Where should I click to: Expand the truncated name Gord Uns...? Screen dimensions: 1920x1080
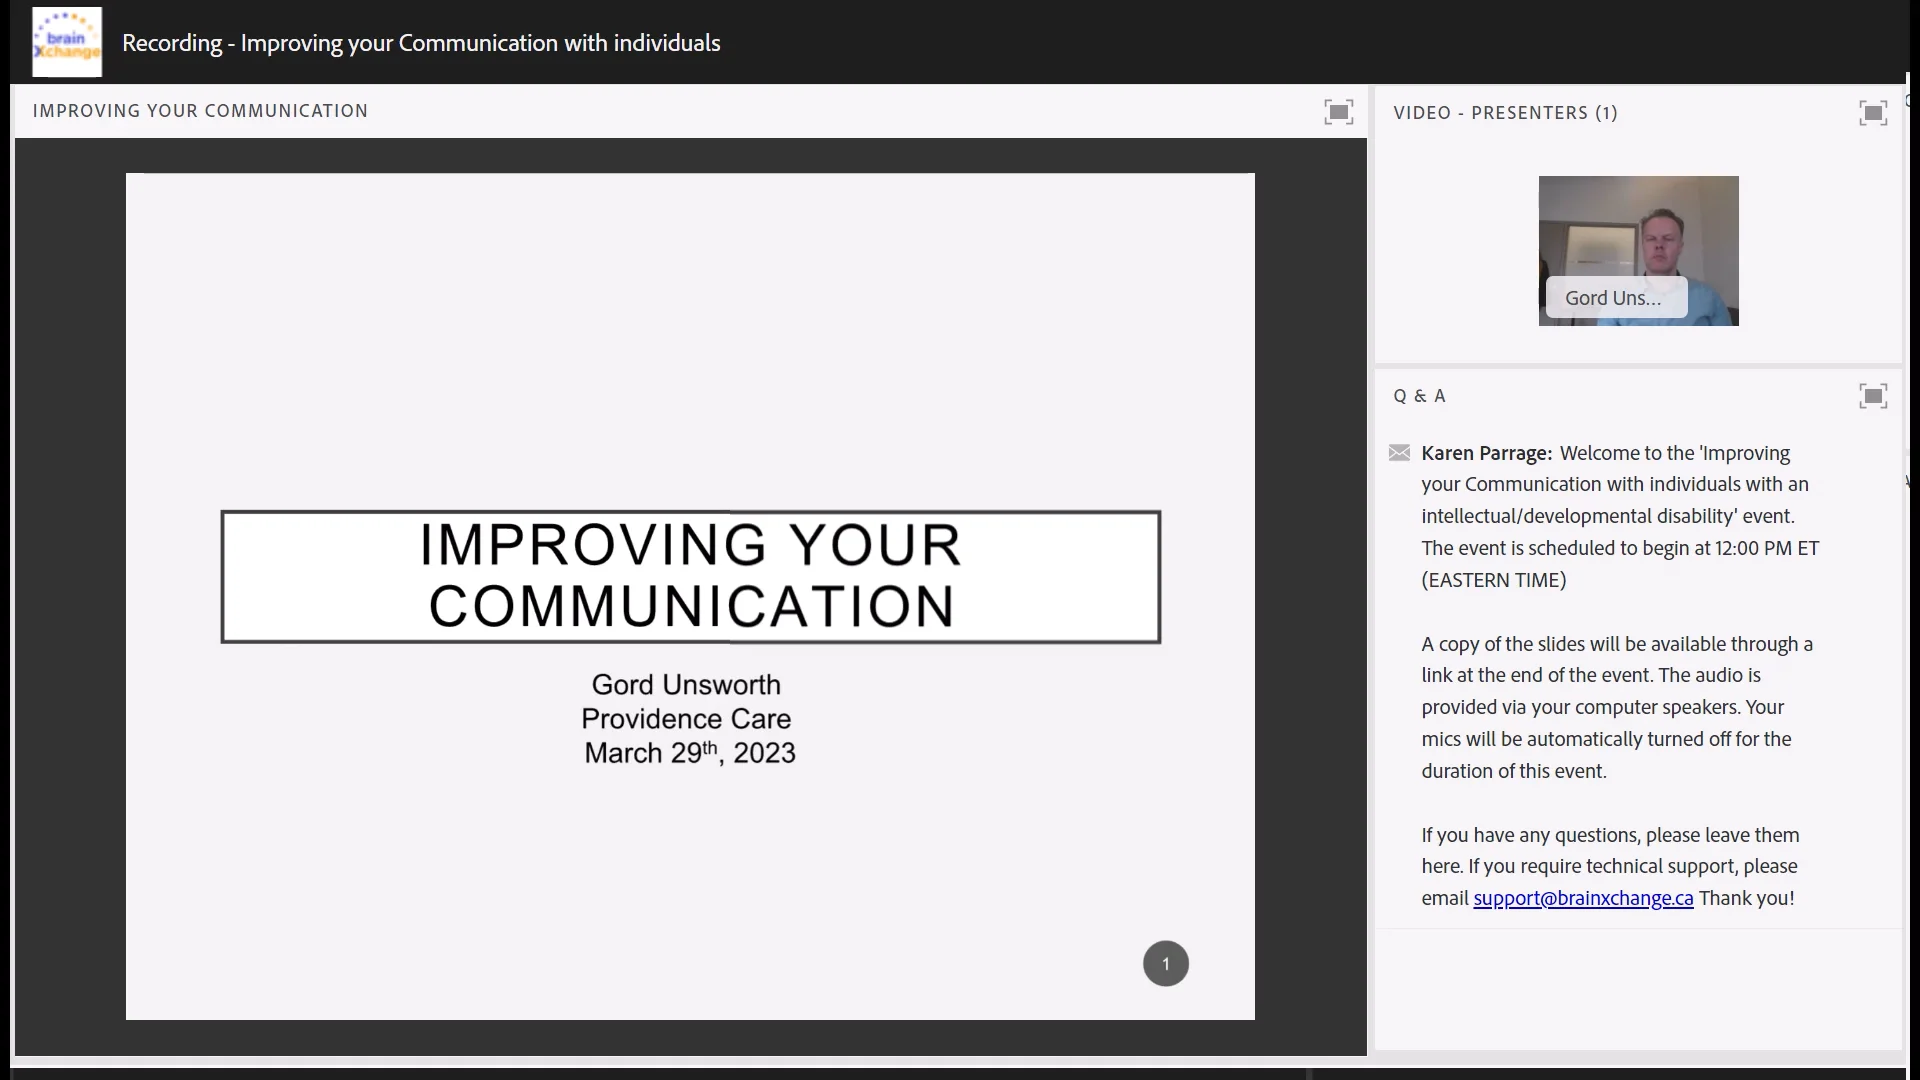pos(1615,297)
